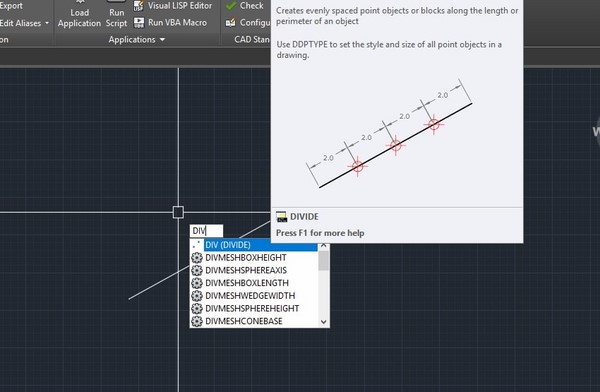Open the Edit Aliases dropdown arrow
Screen dimensions: 600x392
pos(47,23)
